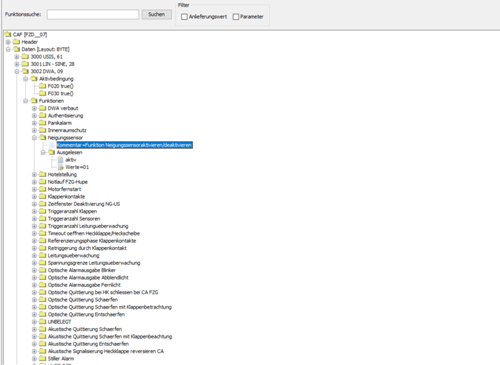Click the Neigungssensor folder icon

(x=42, y=137)
